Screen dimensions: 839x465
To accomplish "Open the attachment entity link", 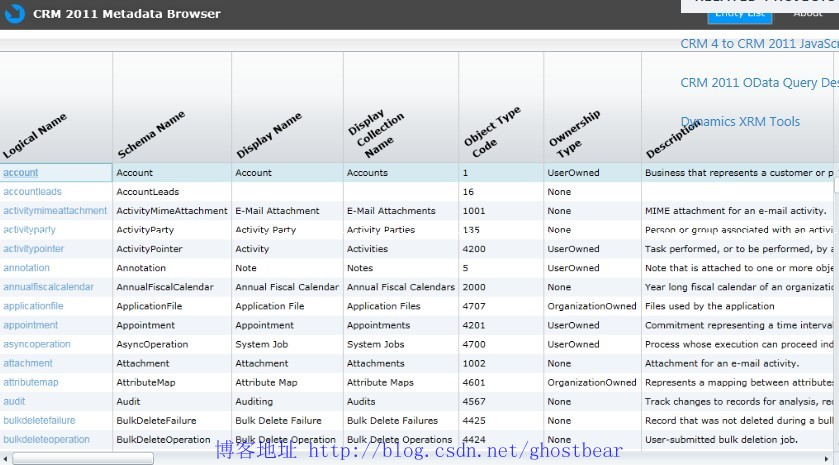I will click(28, 363).
